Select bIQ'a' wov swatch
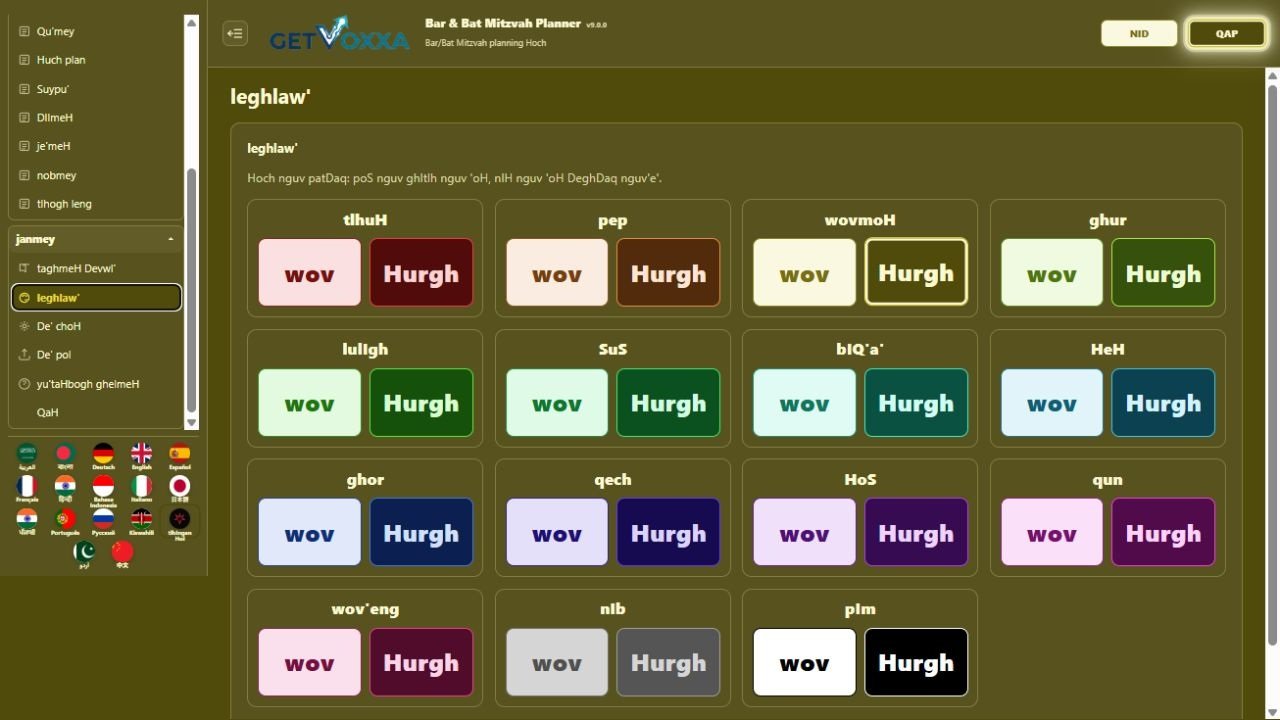Screen dimensions: 1280x720 click(804, 403)
